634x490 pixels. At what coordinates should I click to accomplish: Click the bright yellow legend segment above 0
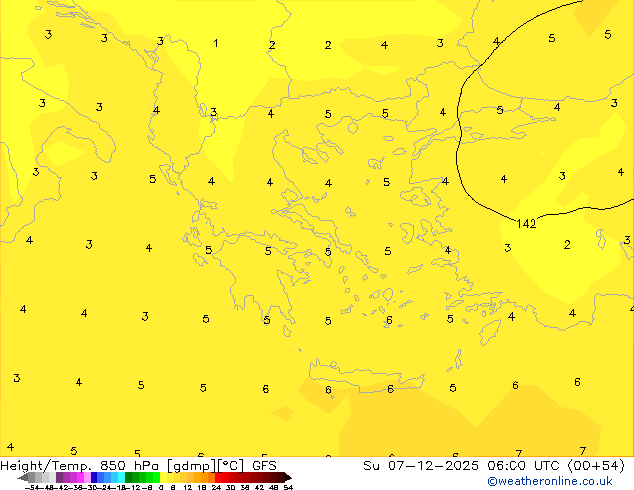tap(163, 477)
